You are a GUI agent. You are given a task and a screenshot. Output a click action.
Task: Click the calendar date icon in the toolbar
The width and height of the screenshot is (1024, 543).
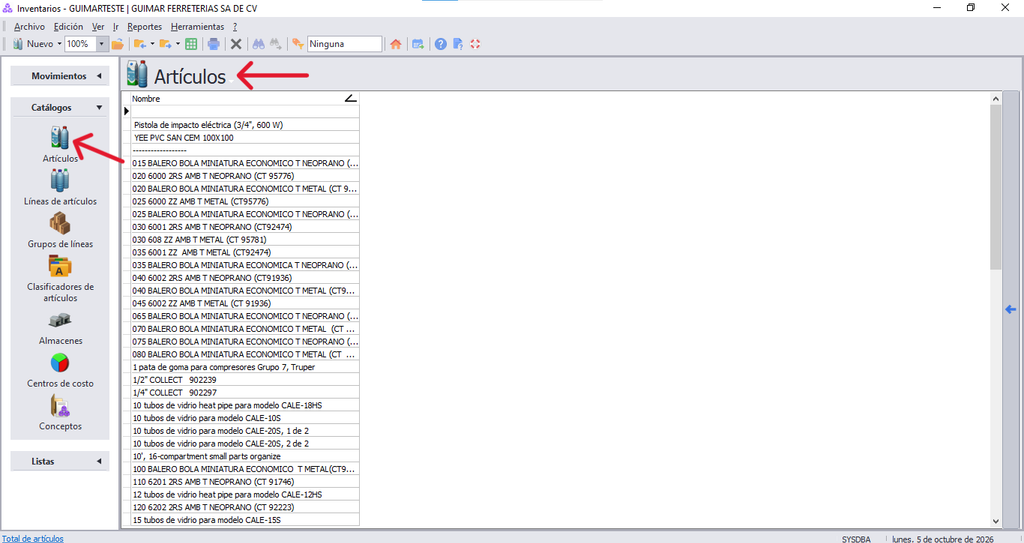pyautogui.click(x=418, y=44)
